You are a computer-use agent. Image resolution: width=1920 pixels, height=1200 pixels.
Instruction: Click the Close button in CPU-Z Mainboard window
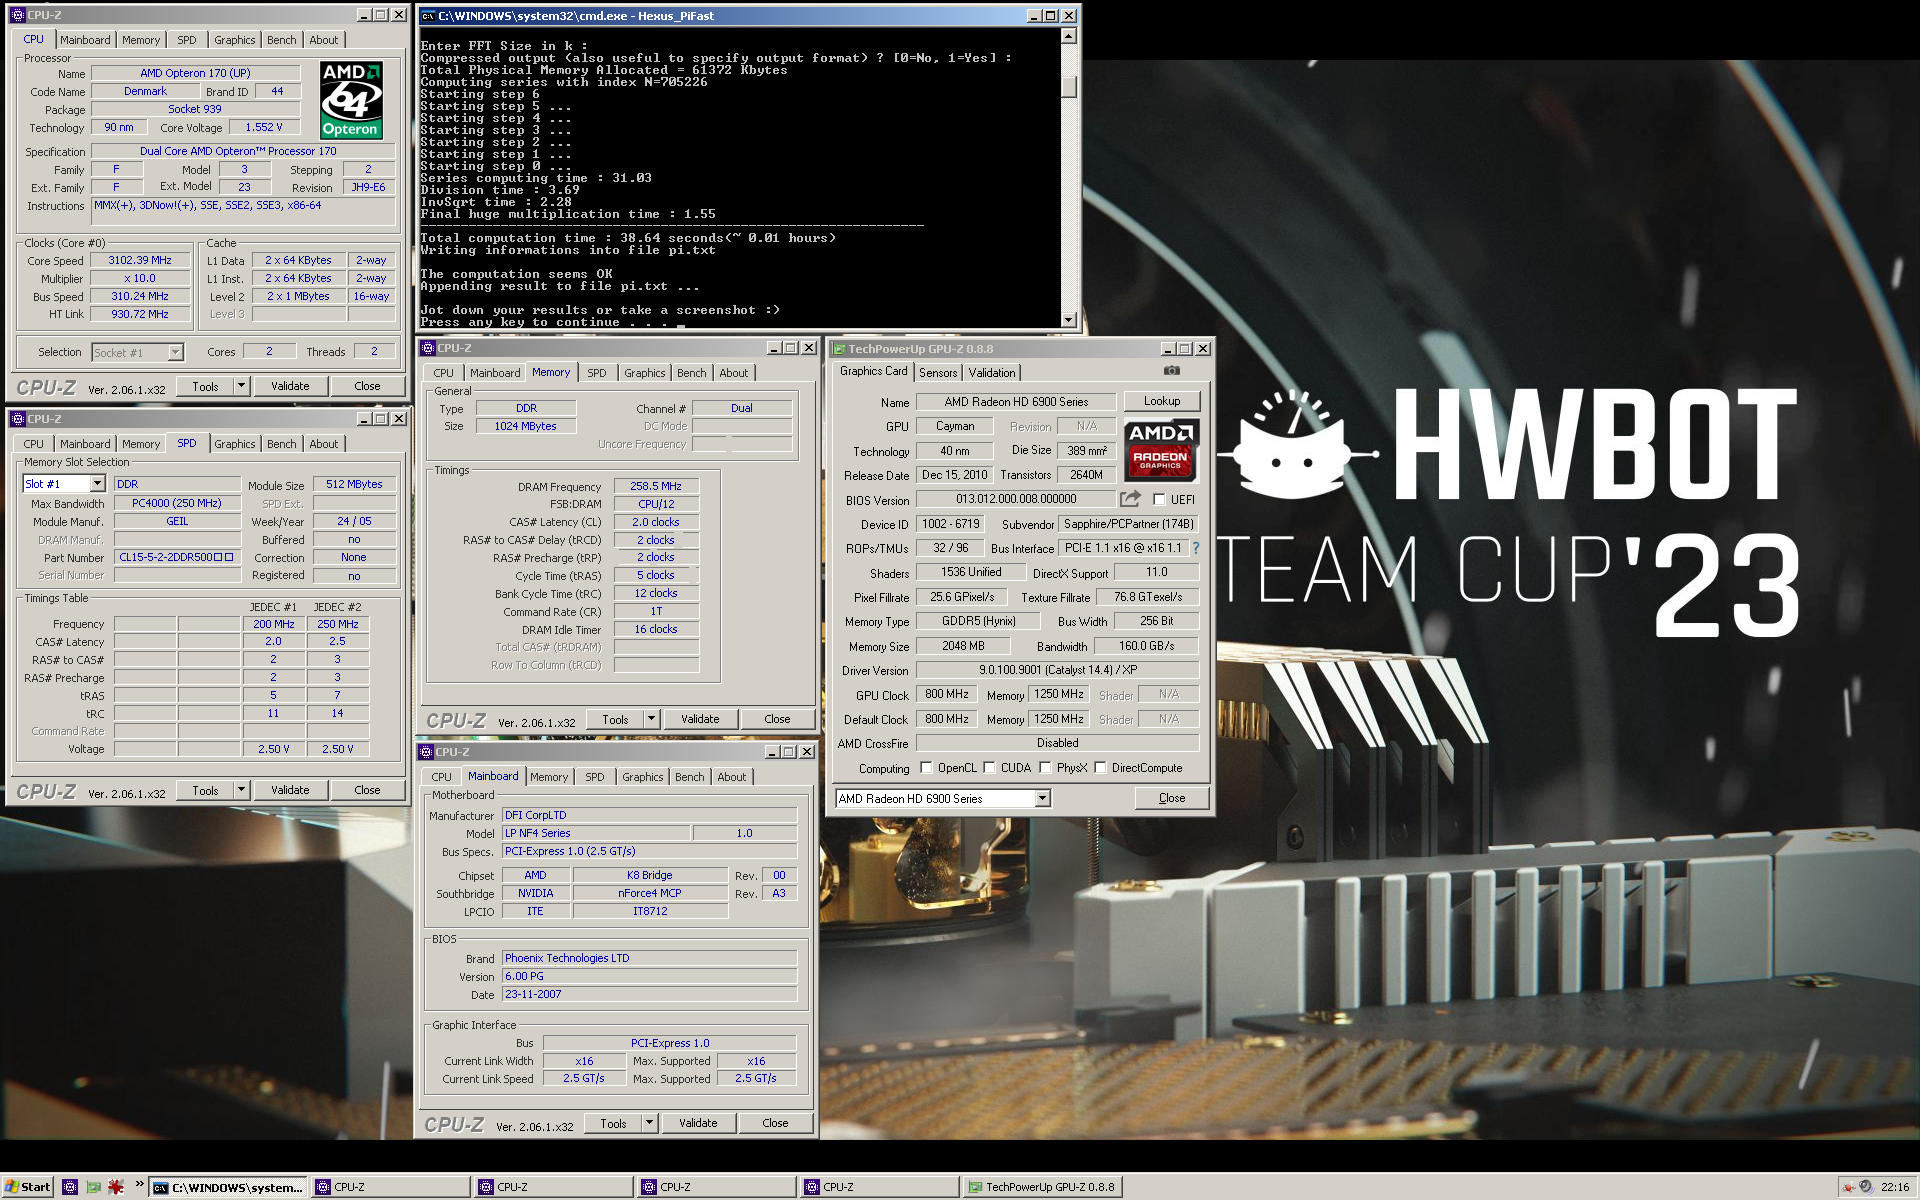pos(775,1123)
